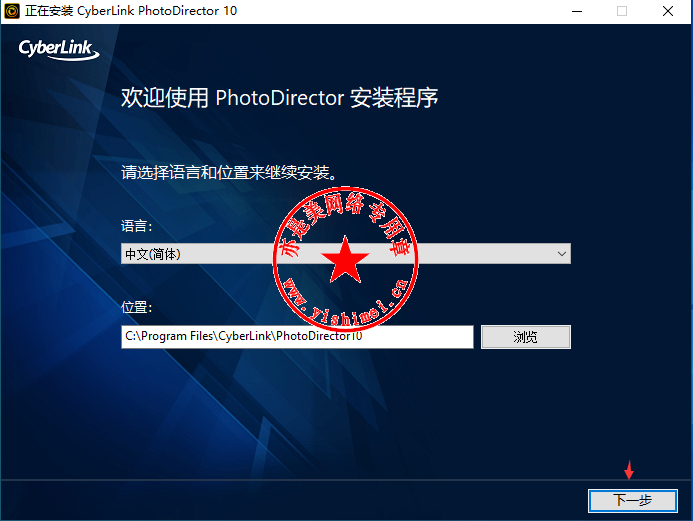Click the 请选择语言和位置来继续安装 text
The height and width of the screenshot is (521, 693).
229,172
